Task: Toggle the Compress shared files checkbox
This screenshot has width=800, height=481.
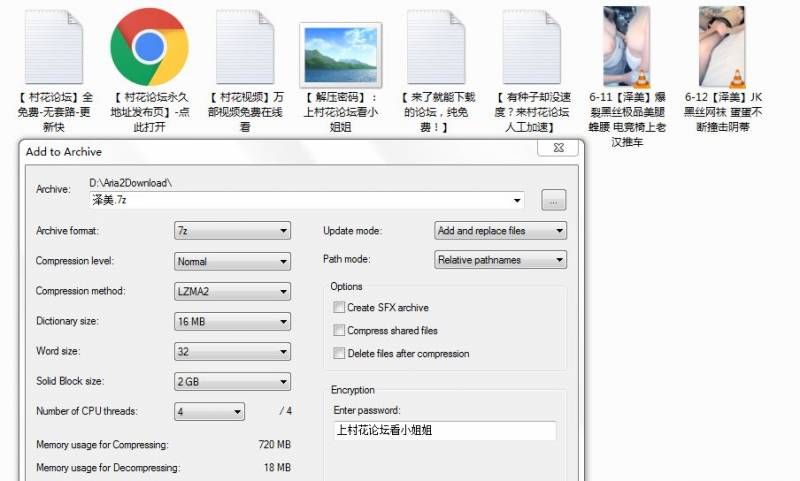Action: (340, 331)
